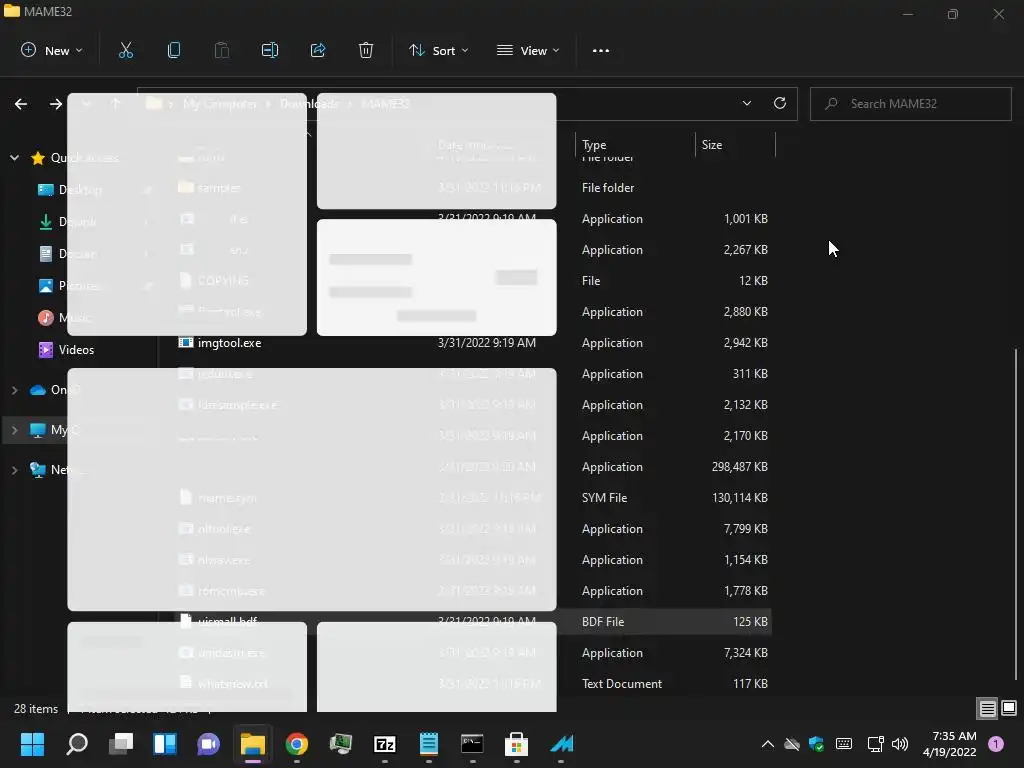Click the 7,324 KB size value
Screen dimensions: 1024x768
pos(745,653)
